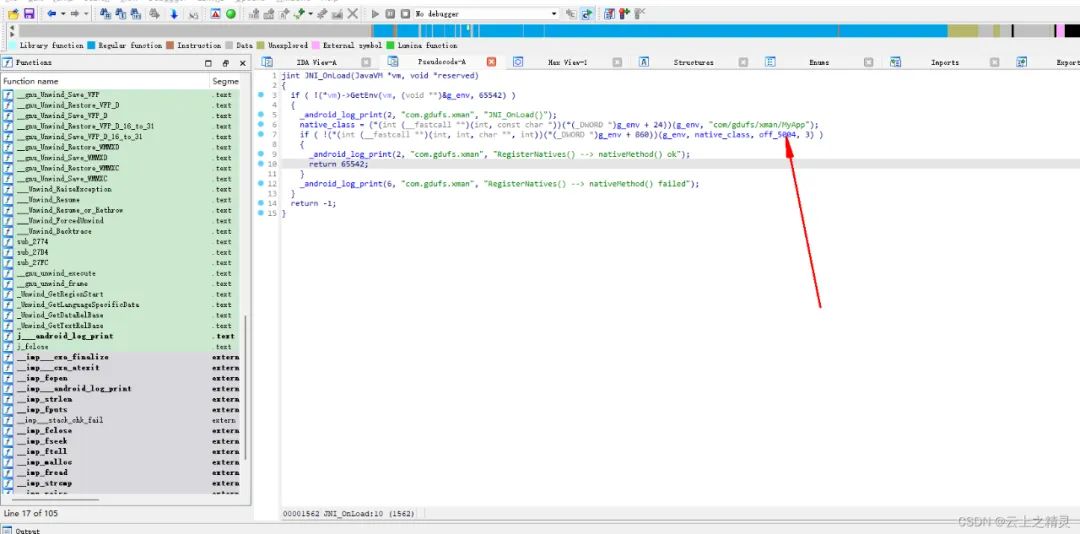The height and width of the screenshot is (534, 1080).
Task: Toggle the breakpoint dot on code line 15
Action: coord(261,213)
